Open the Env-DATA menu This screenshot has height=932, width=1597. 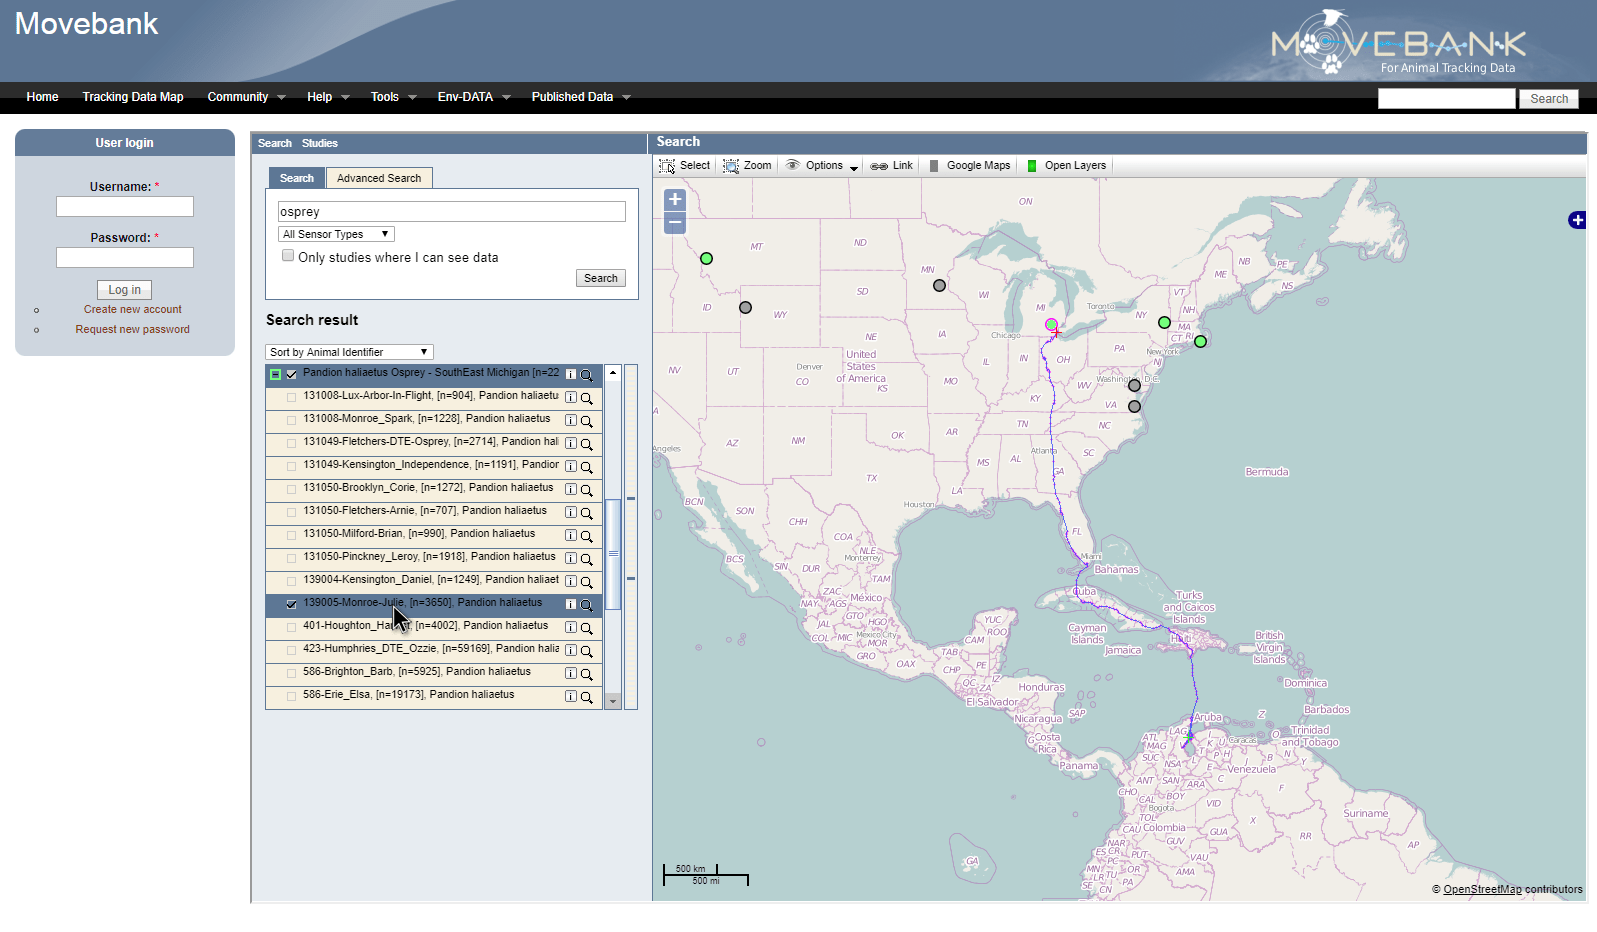474,97
